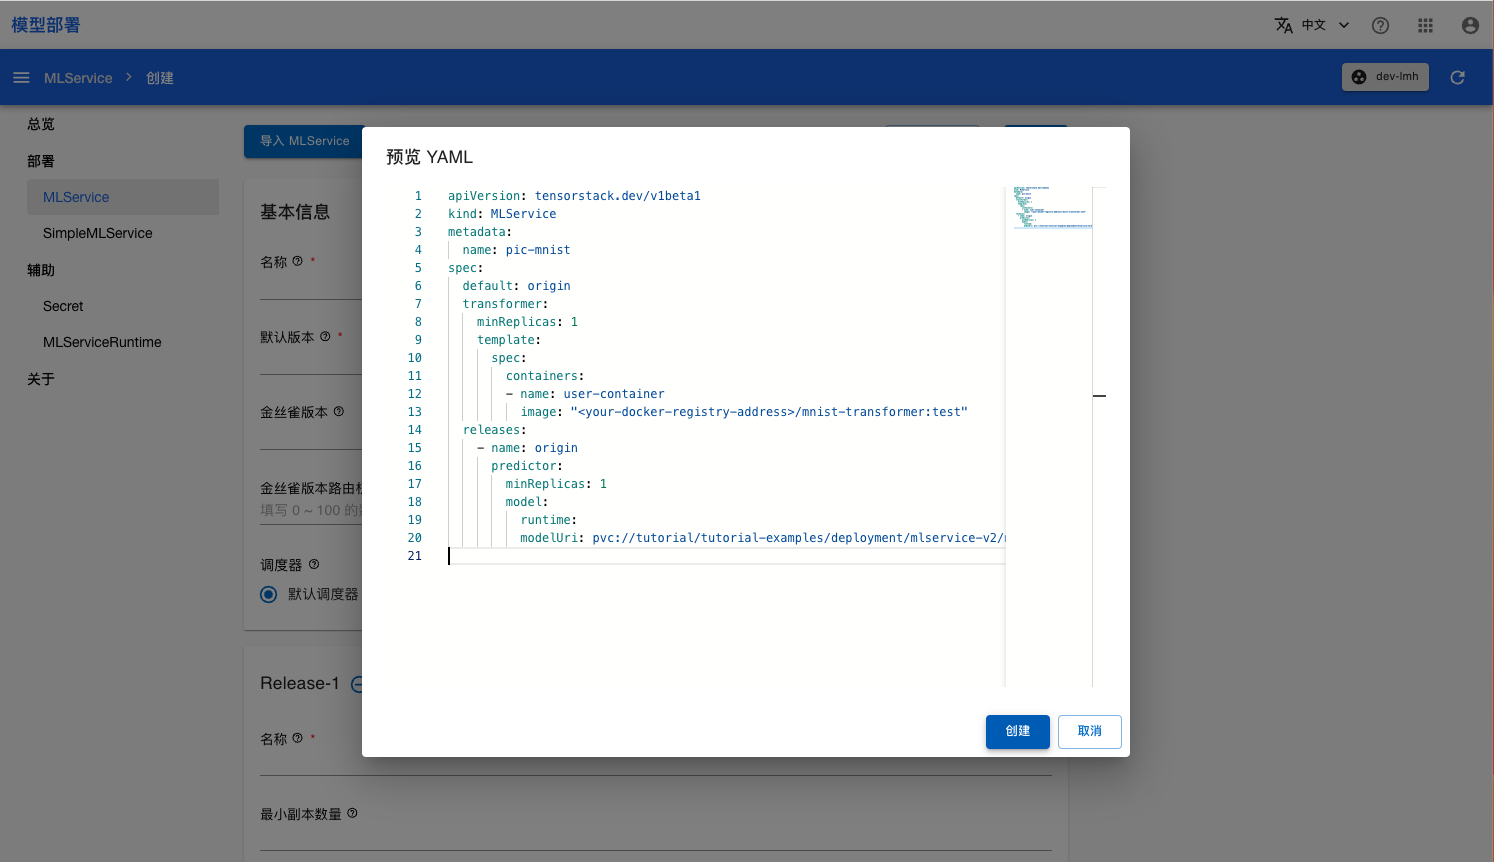Viewport: 1494px width, 862px height.
Task: Click the 创建 button in dialog
Action: pyautogui.click(x=1018, y=732)
